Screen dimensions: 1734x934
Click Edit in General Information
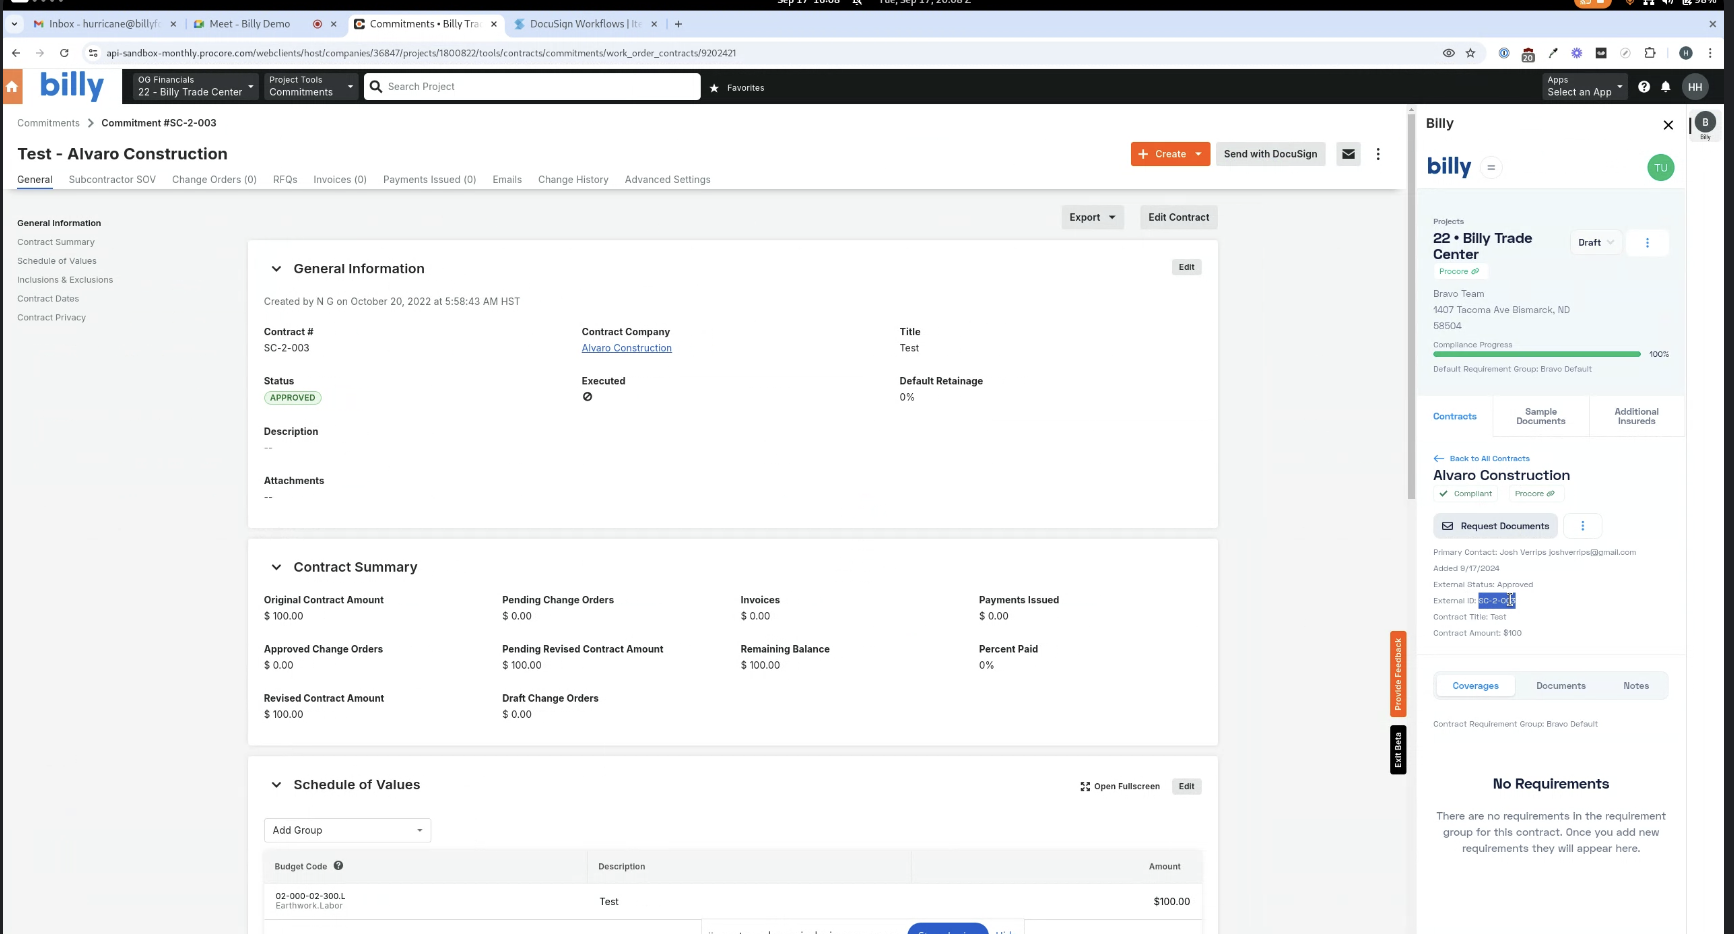(x=1186, y=267)
